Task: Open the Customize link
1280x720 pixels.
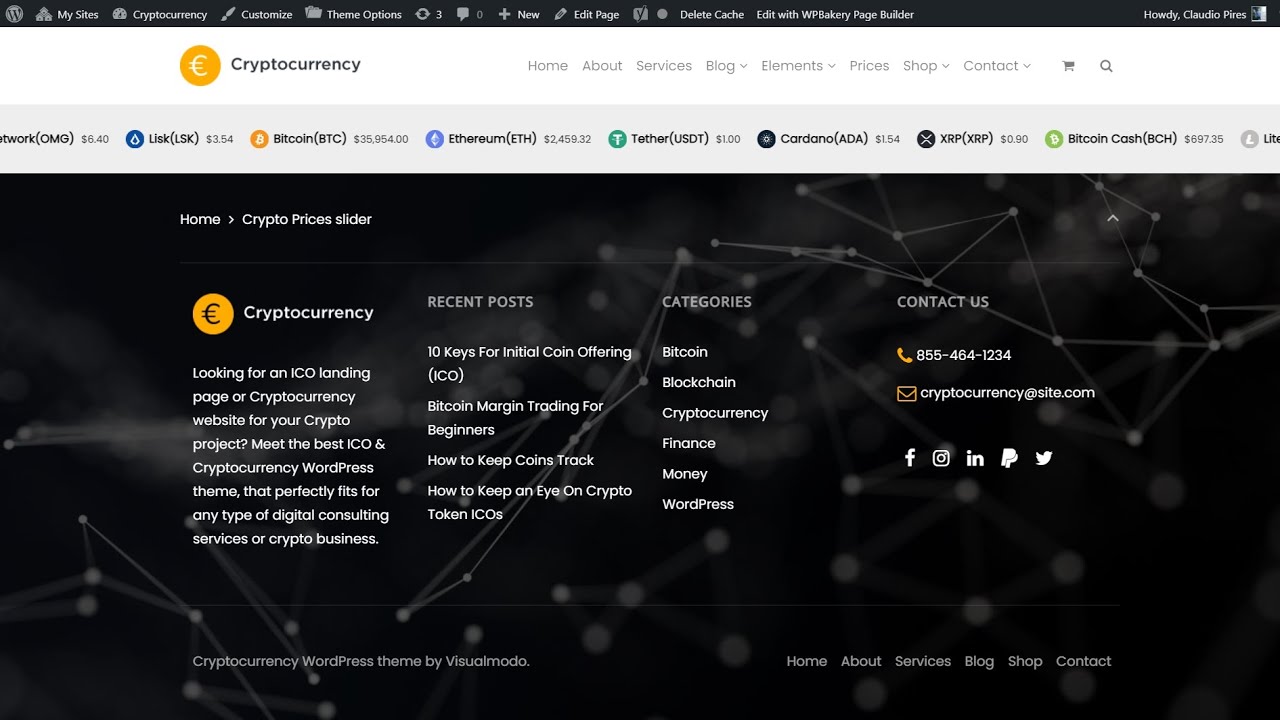Action: click(257, 14)
